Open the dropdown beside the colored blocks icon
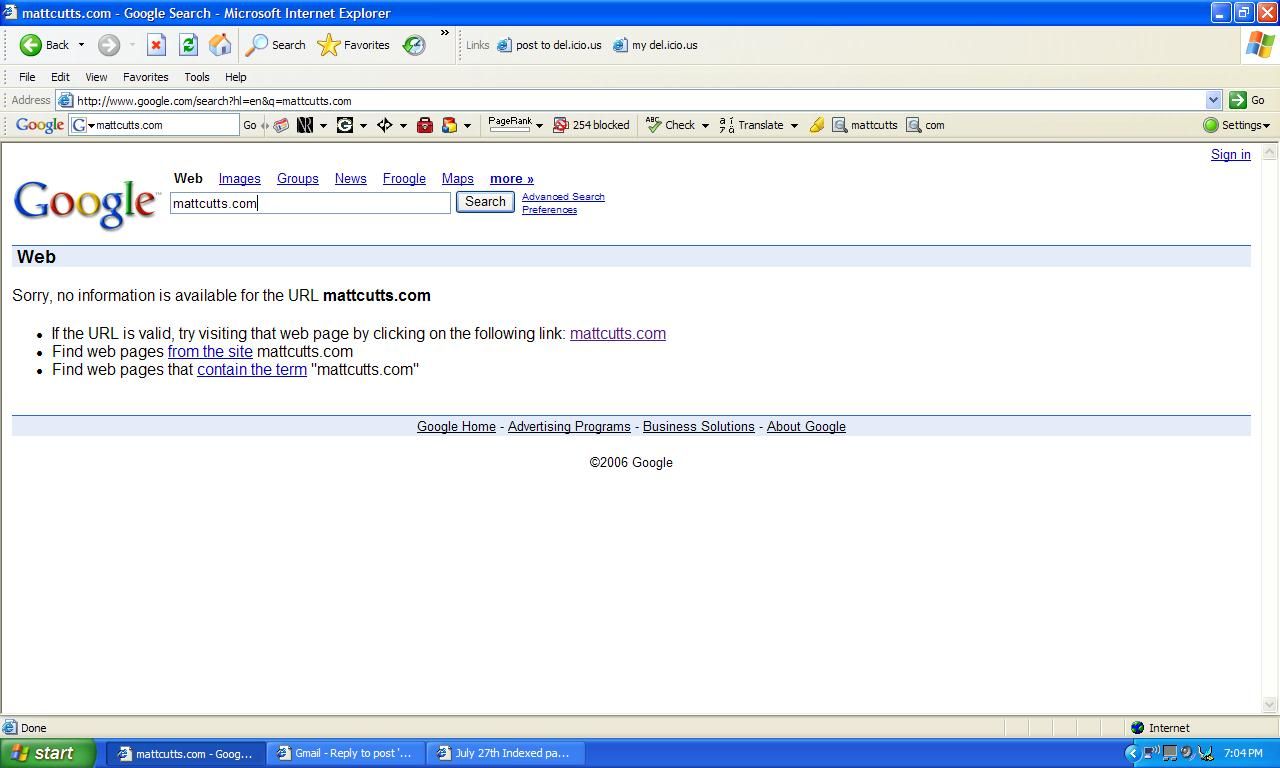 [x=467, y=126]
